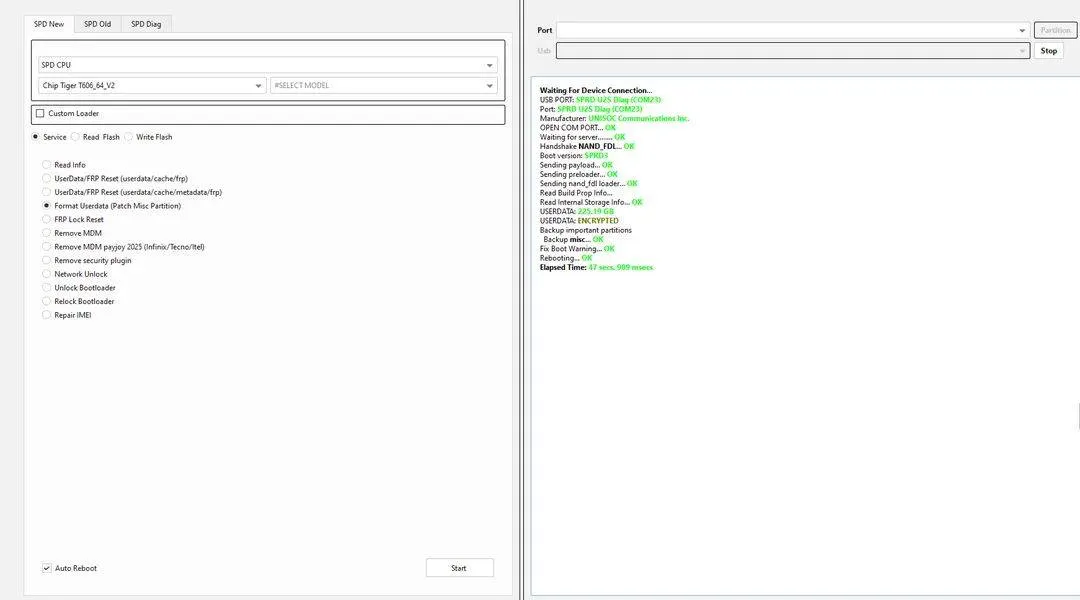Switch to the SPD Old tab

(x=97, y=24)
